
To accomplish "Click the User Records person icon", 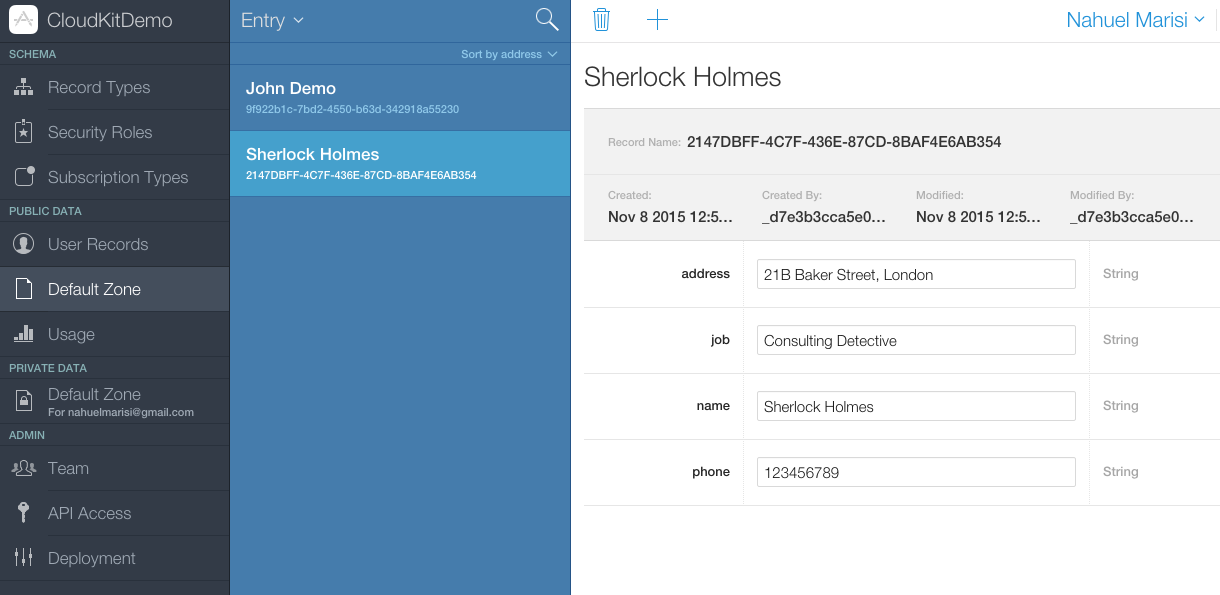I will pyautogui.click(x=24, y=244).
